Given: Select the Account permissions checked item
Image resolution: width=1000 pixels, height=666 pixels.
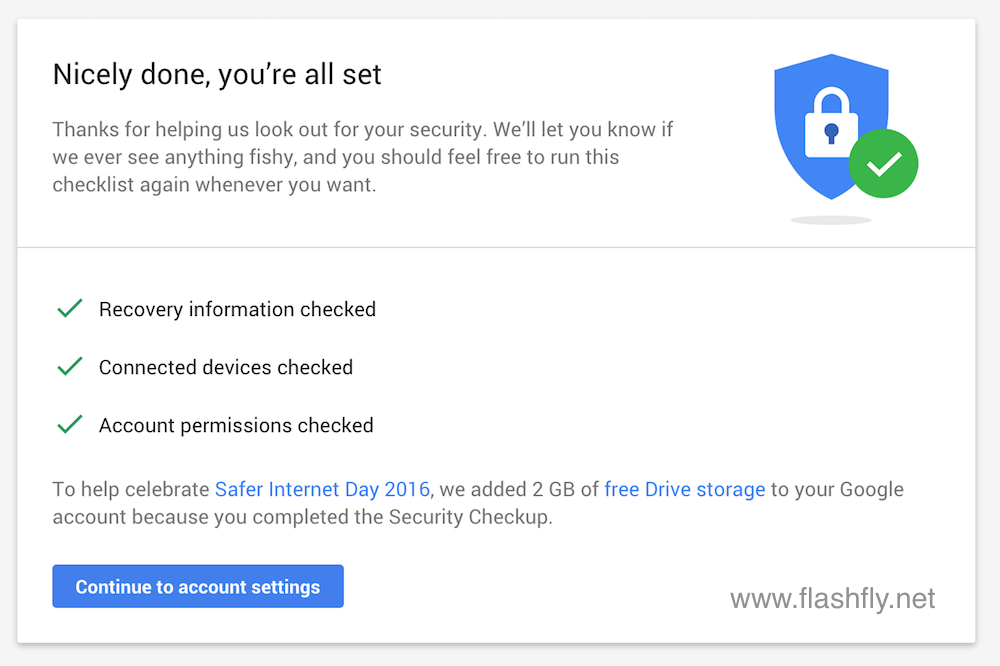Looking at the screenshot, I should coord(236,425).
